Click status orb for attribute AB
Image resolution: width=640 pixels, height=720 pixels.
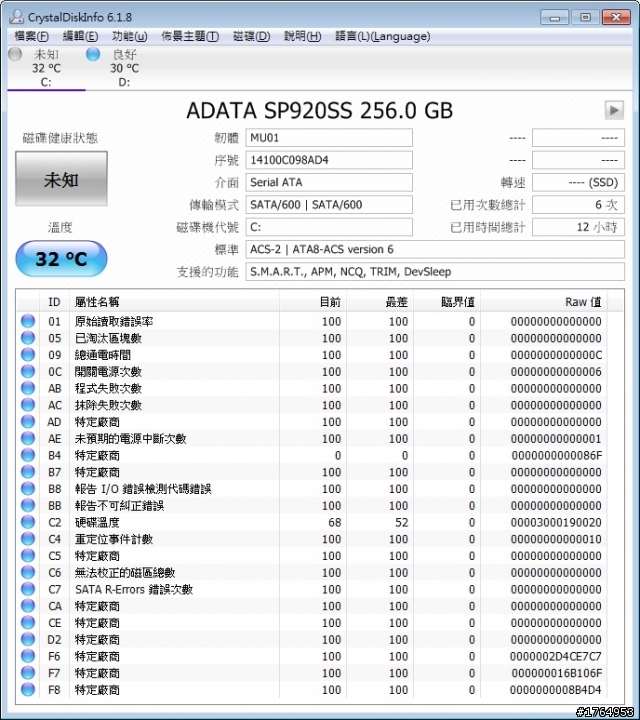(28, 388)
